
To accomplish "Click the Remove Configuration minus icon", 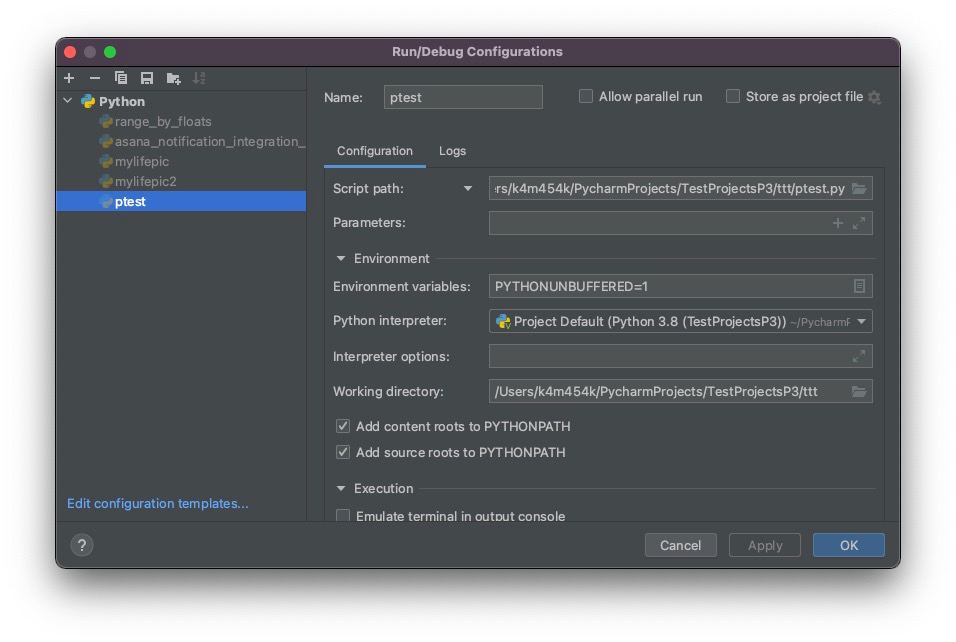I will click(x=95, y=78).
